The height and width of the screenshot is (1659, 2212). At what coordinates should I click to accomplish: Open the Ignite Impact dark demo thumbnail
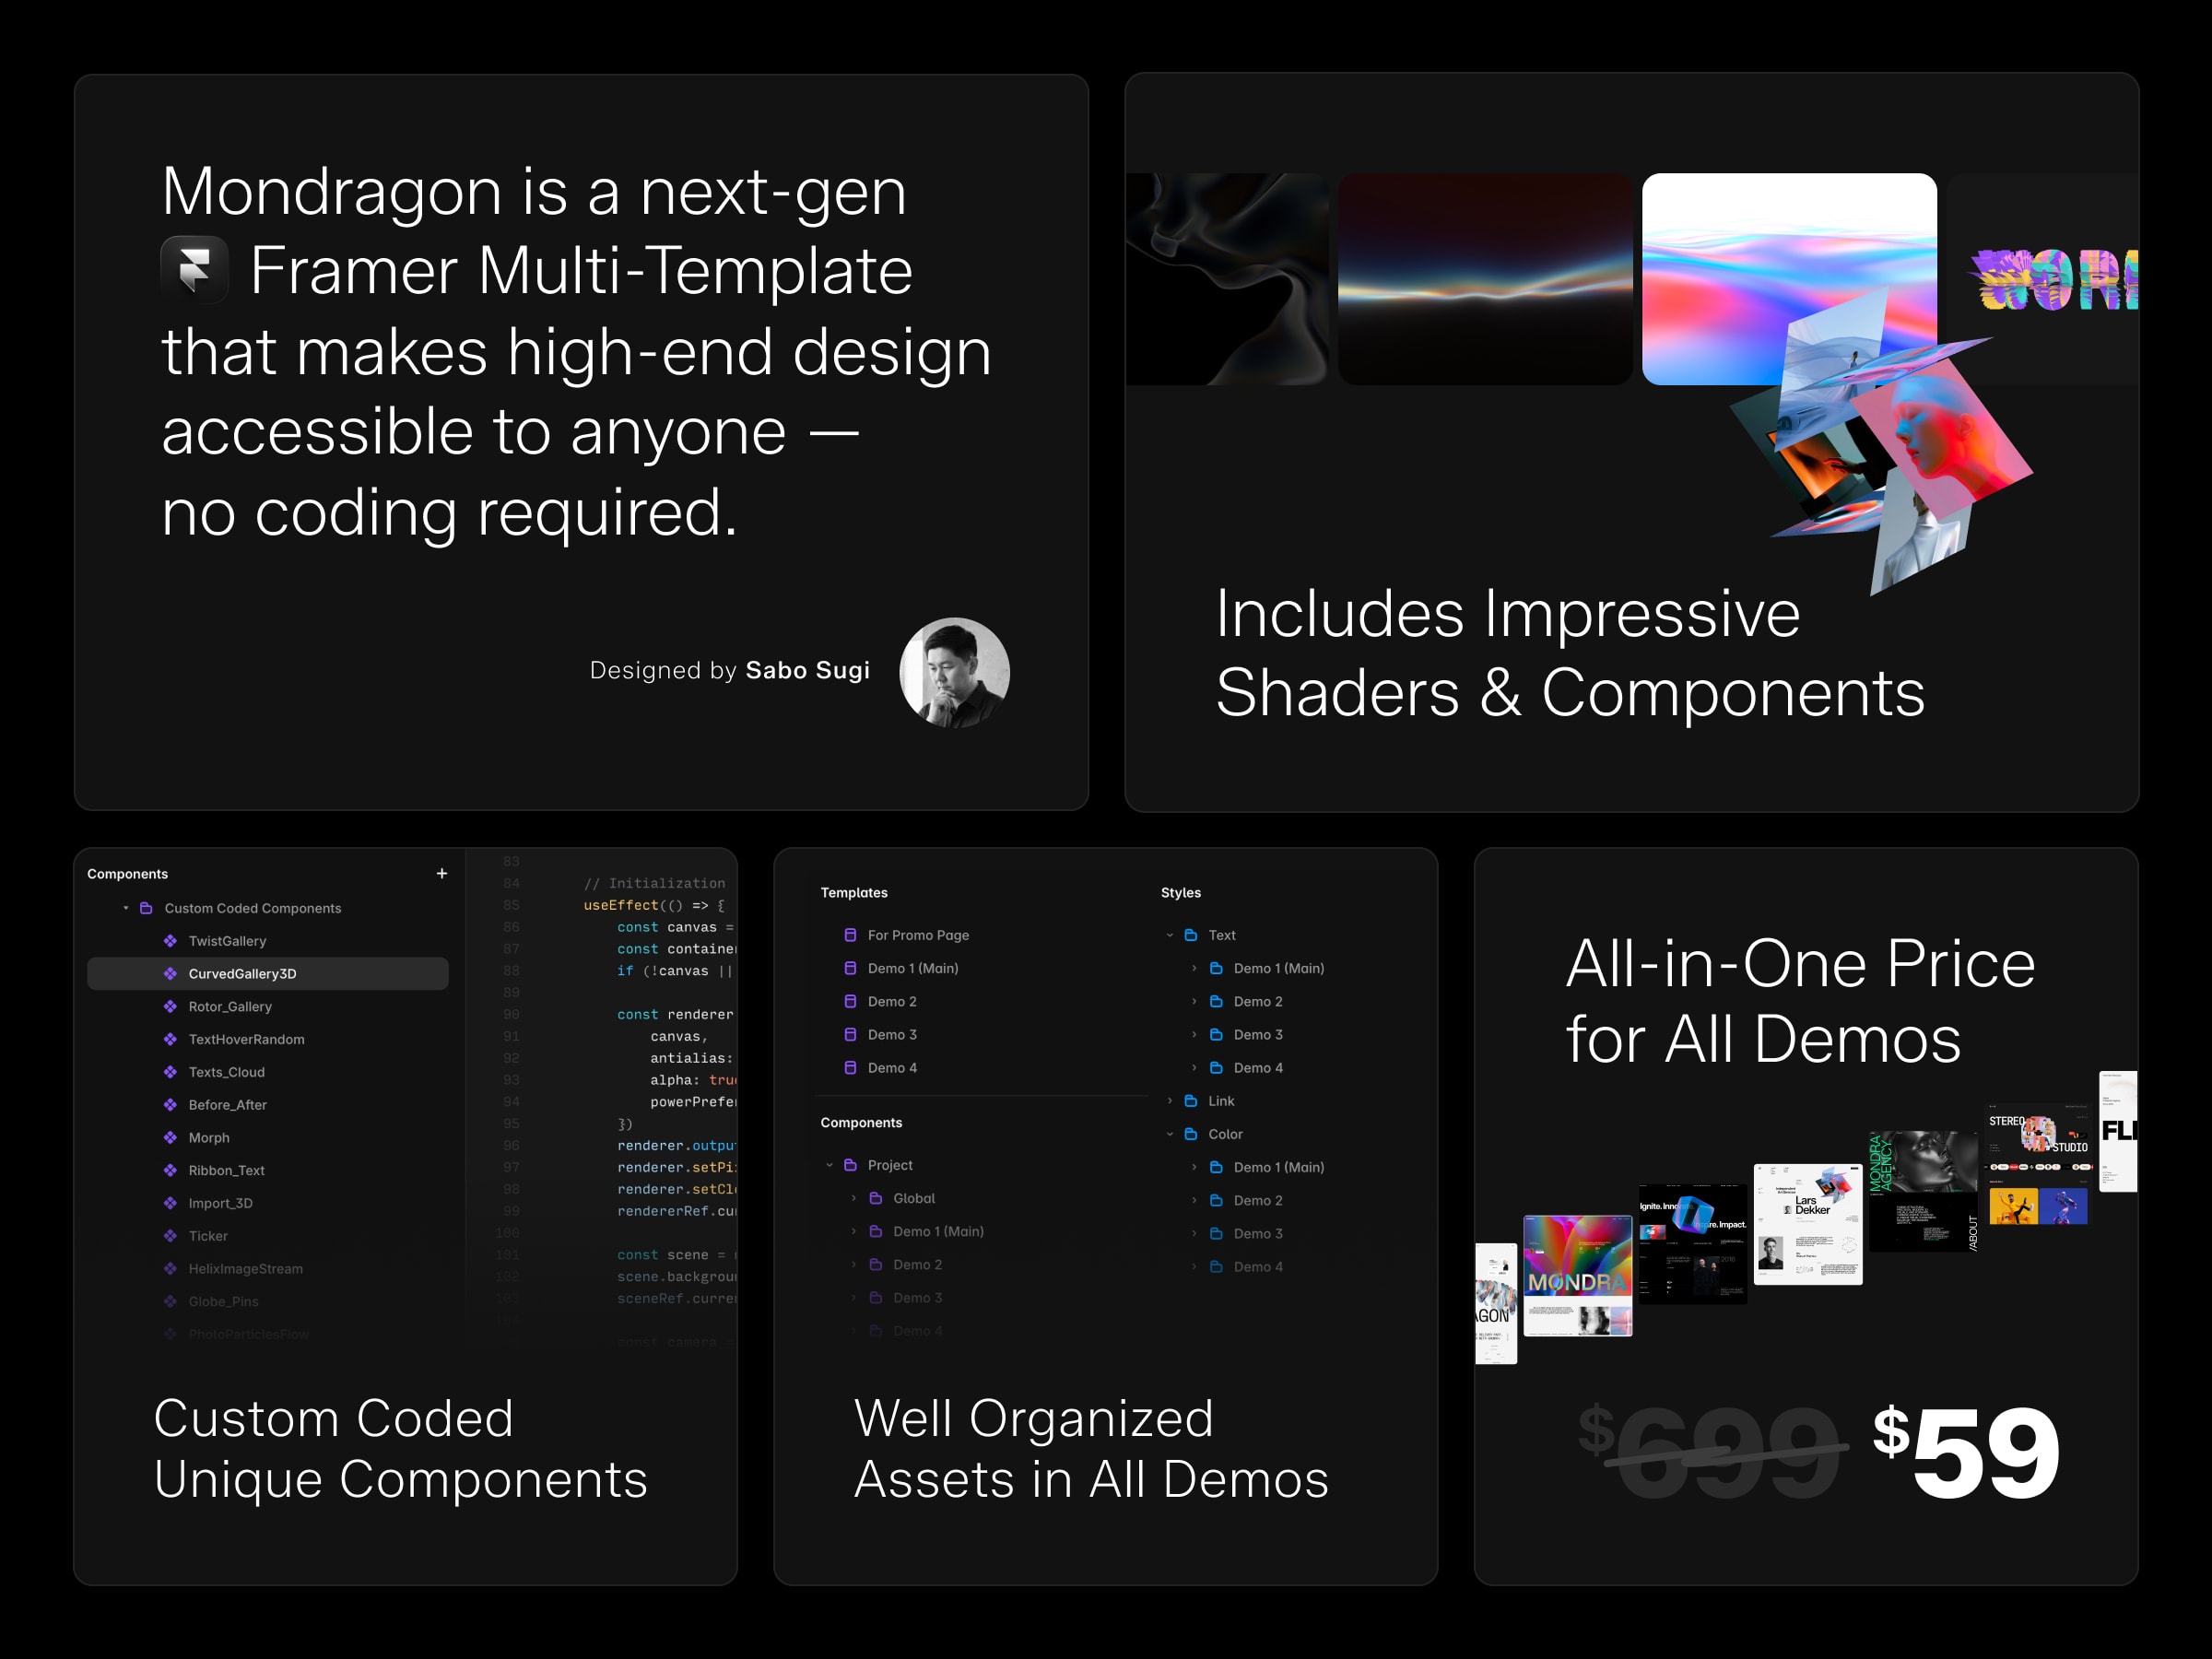(x=1693, y=1244)
